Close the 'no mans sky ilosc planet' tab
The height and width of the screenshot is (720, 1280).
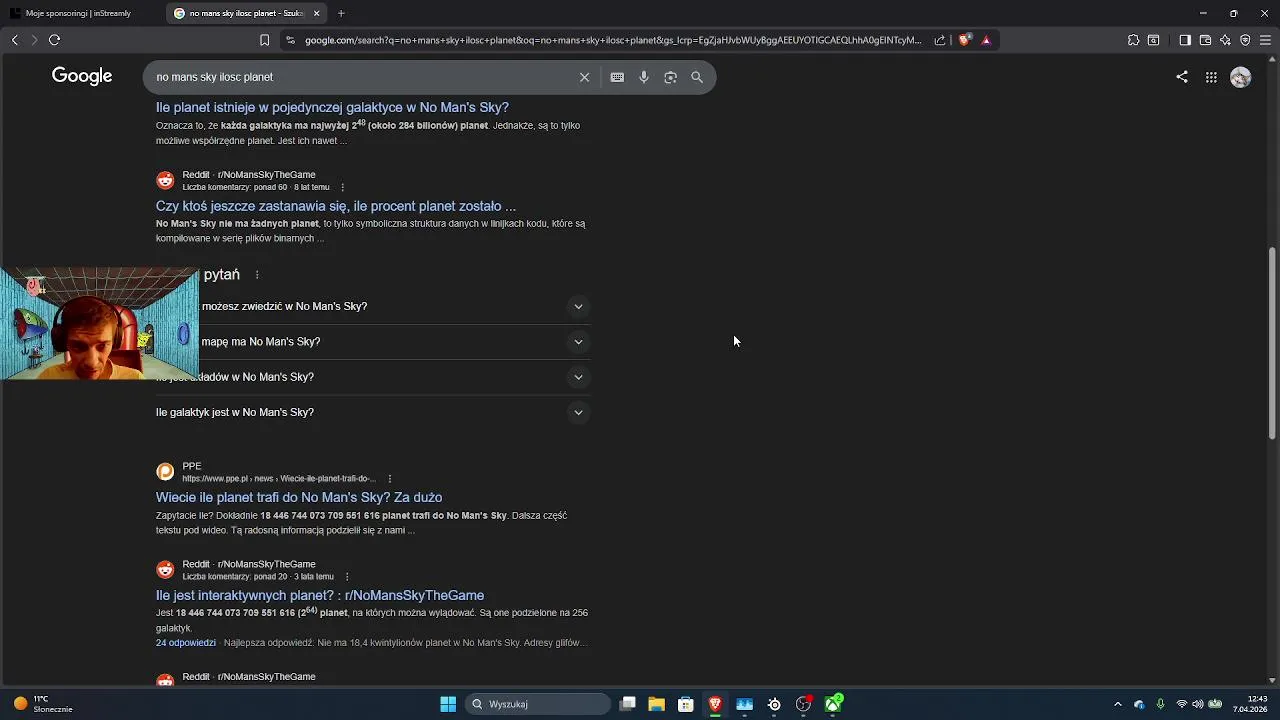317,13
